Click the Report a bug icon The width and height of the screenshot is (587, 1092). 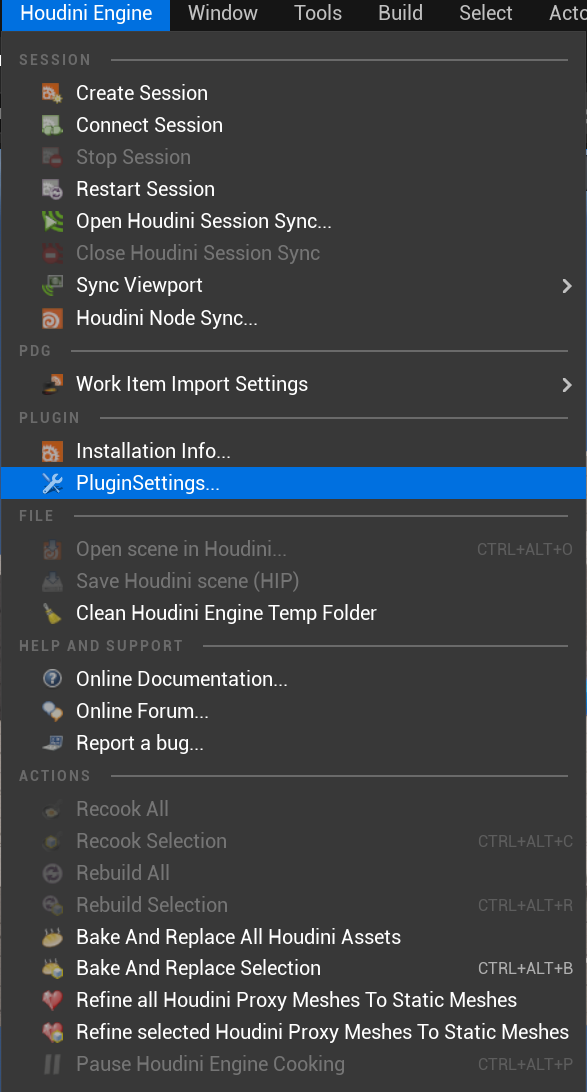click(x=53, y=743)
